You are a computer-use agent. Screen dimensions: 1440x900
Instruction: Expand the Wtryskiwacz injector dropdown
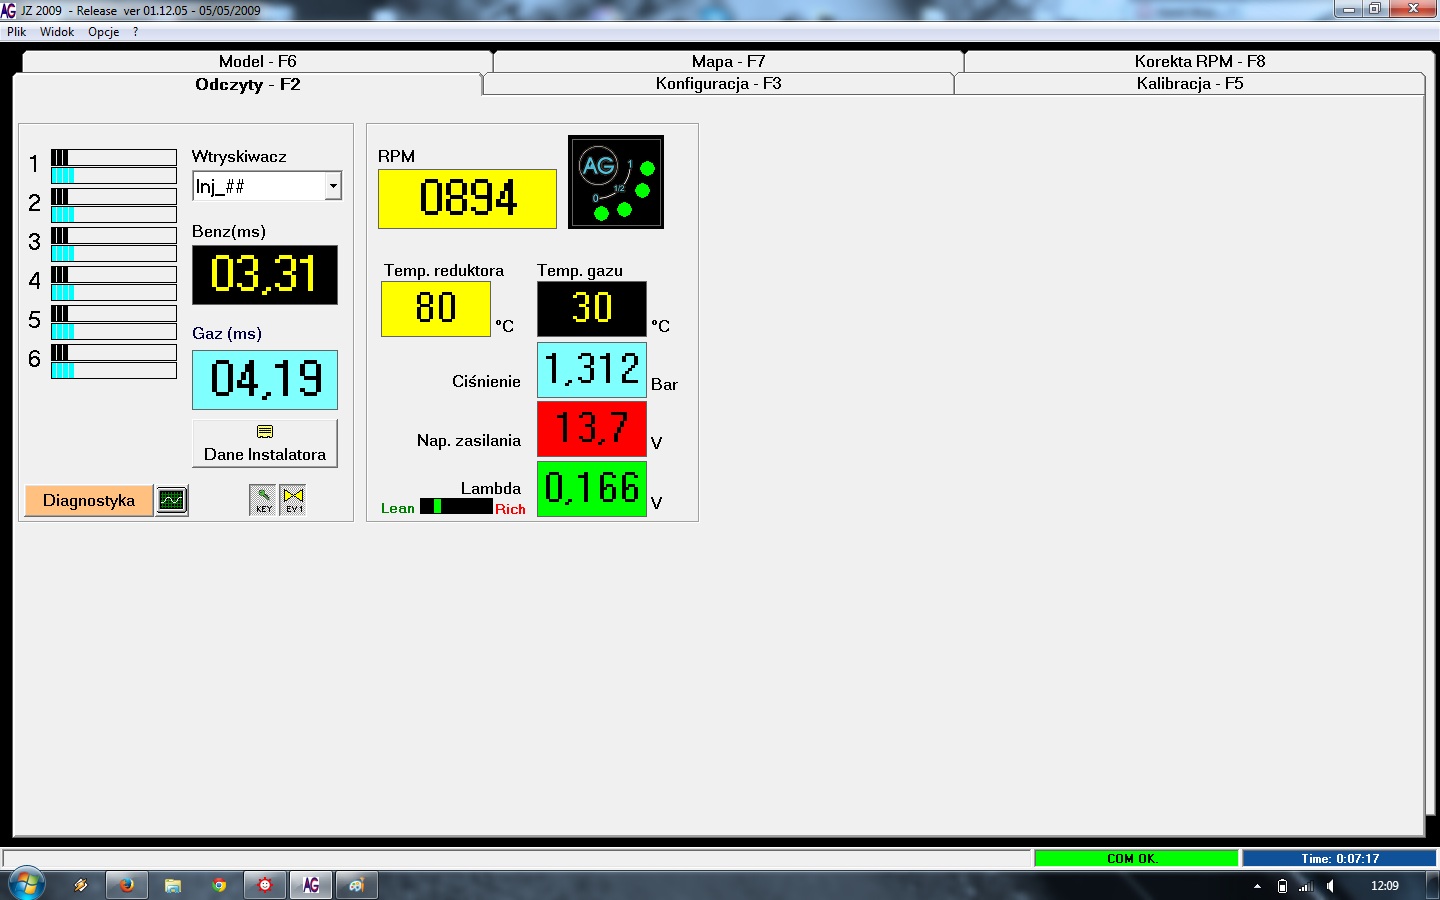[x=333, y=186]
